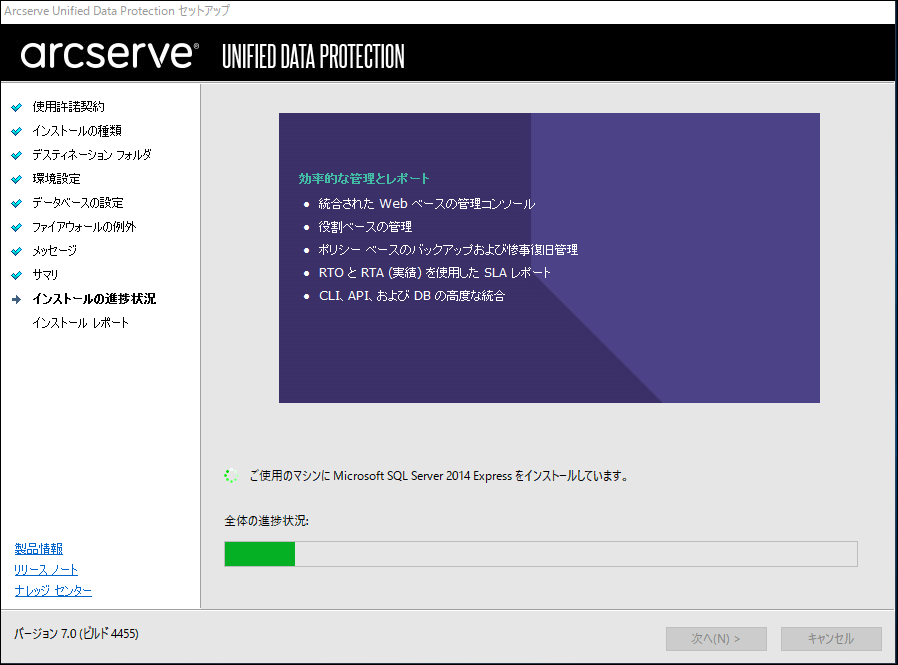
Task: Select the メッセージ step
Action: click(54, 251)
